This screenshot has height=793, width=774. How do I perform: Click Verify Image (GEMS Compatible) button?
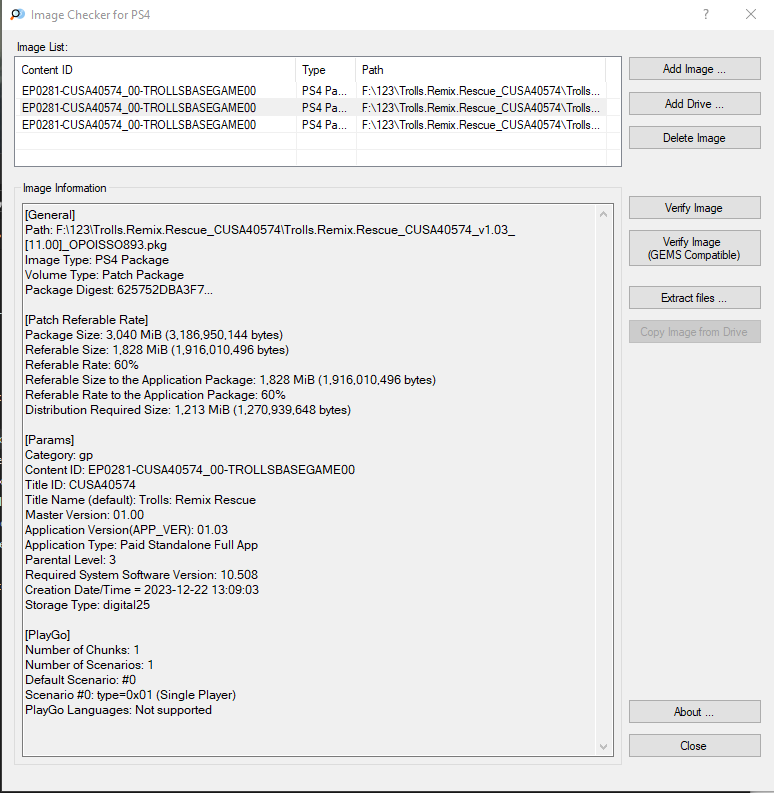coord(694,249)
